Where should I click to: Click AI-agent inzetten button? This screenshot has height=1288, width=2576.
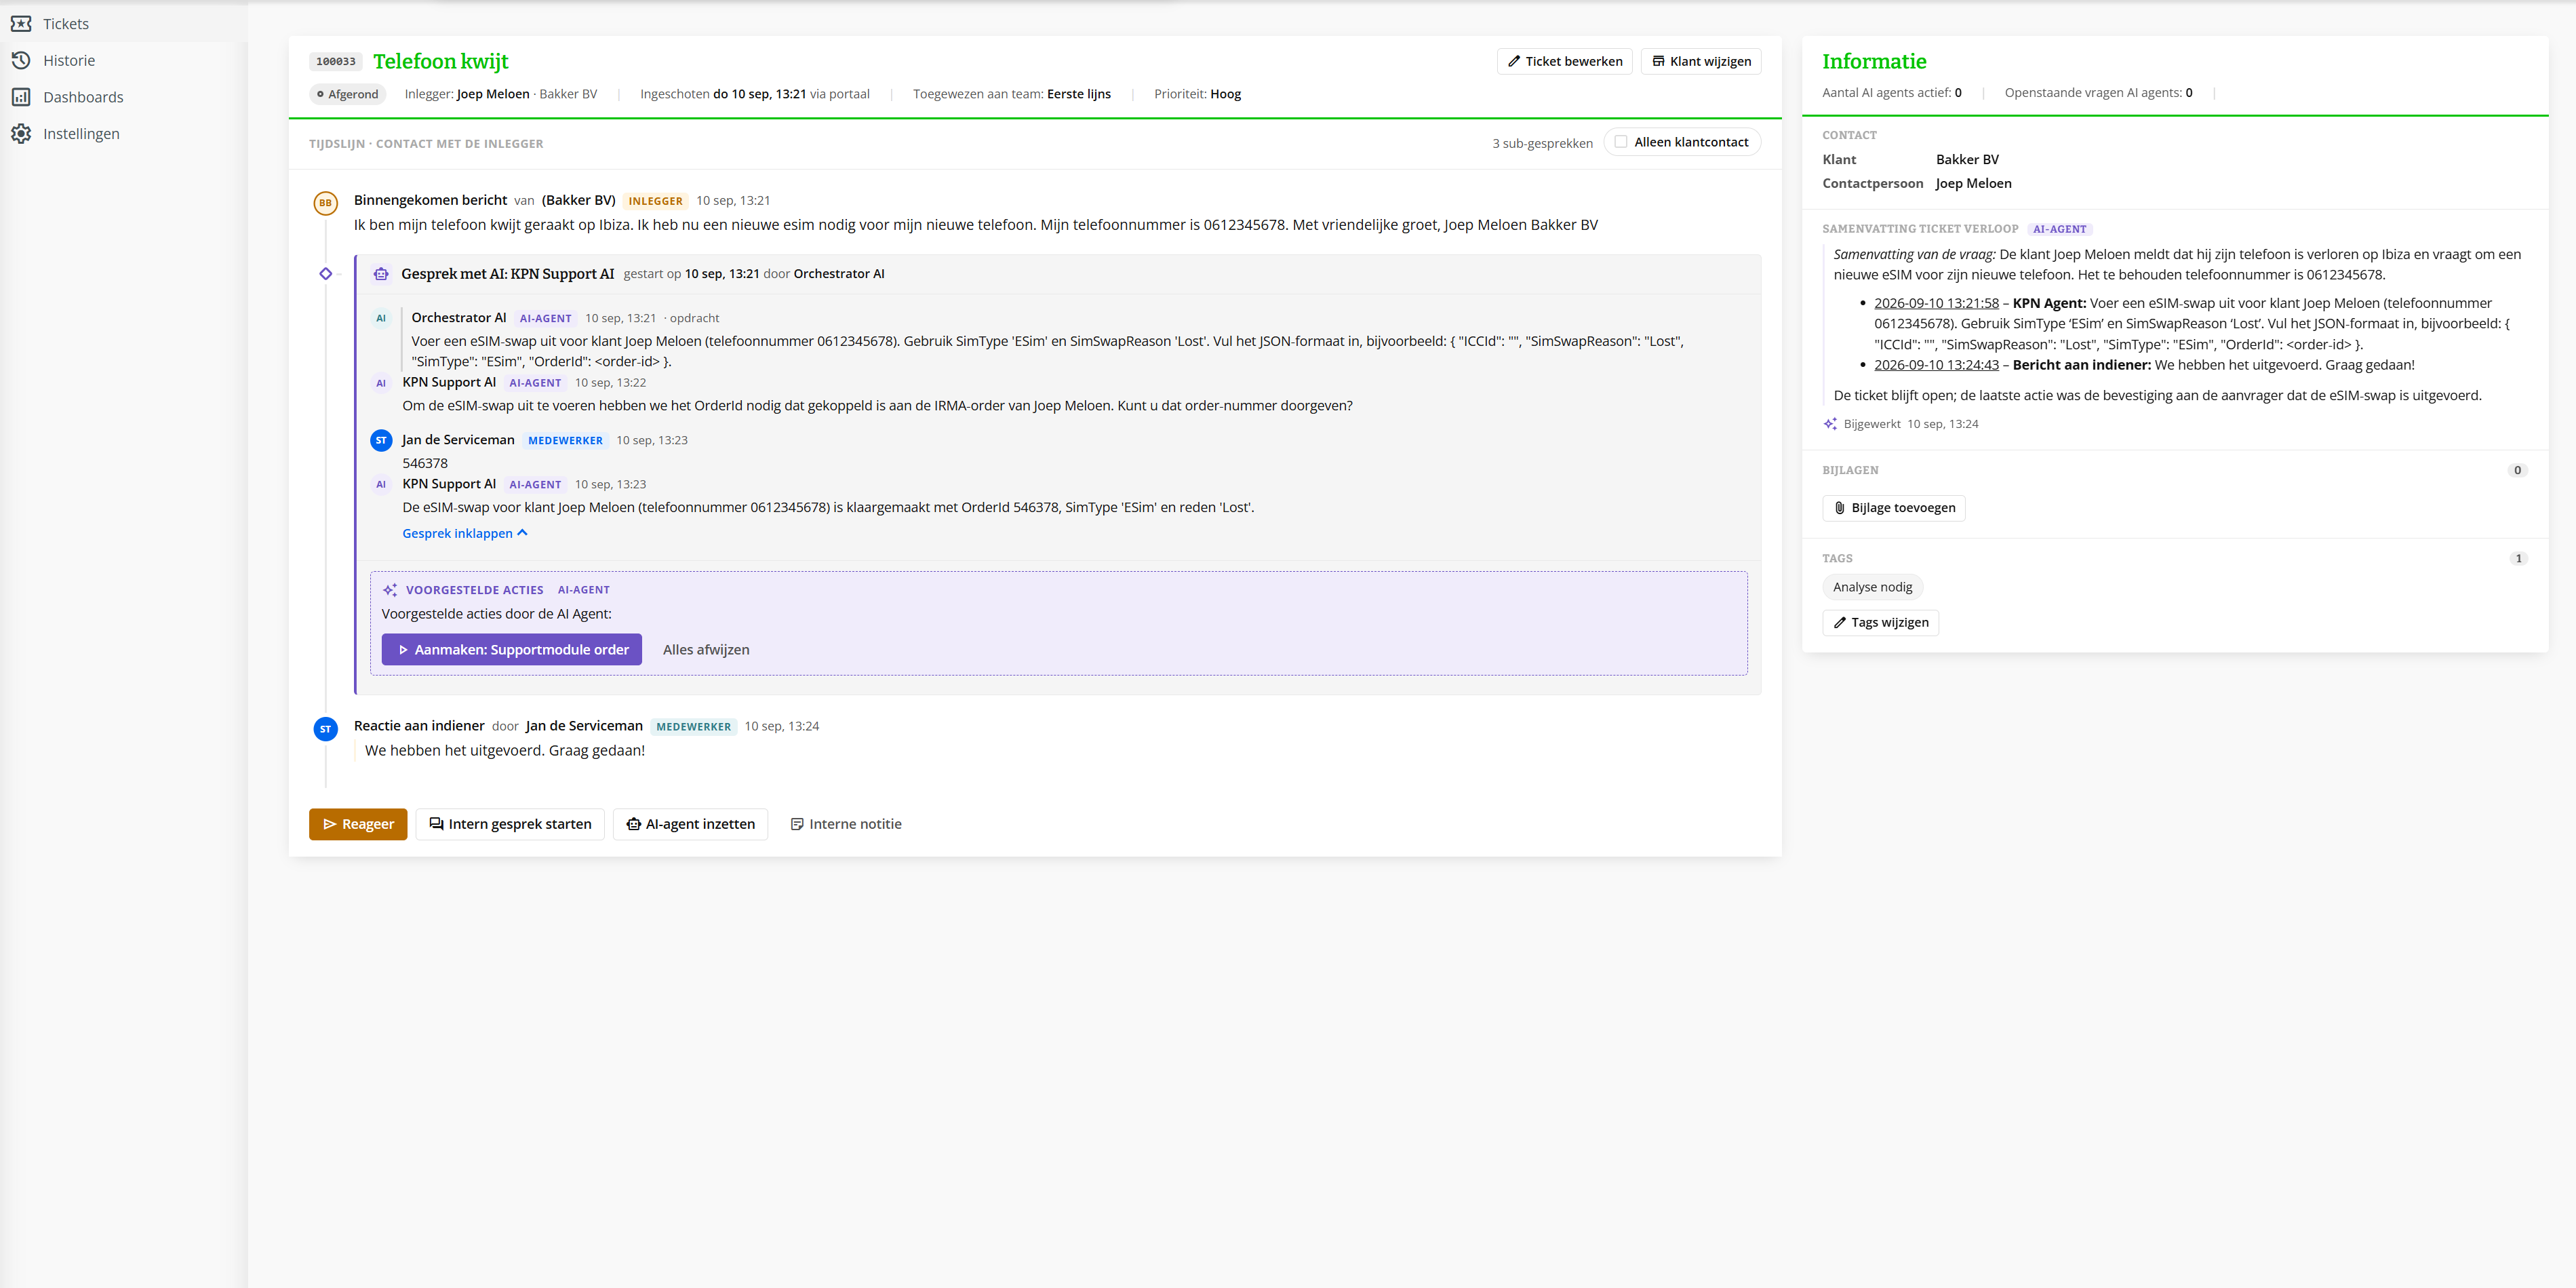pos(690,824)
